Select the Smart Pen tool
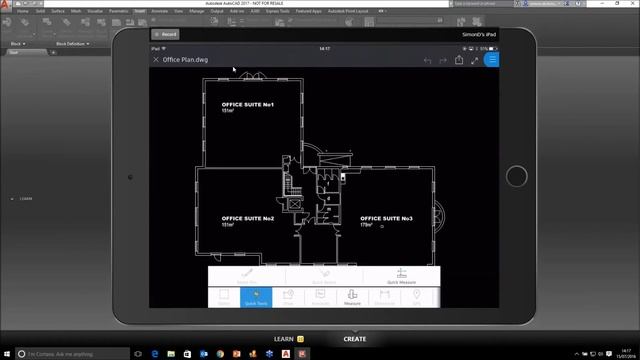The image size is (640, 360). [x=247, y=276]
